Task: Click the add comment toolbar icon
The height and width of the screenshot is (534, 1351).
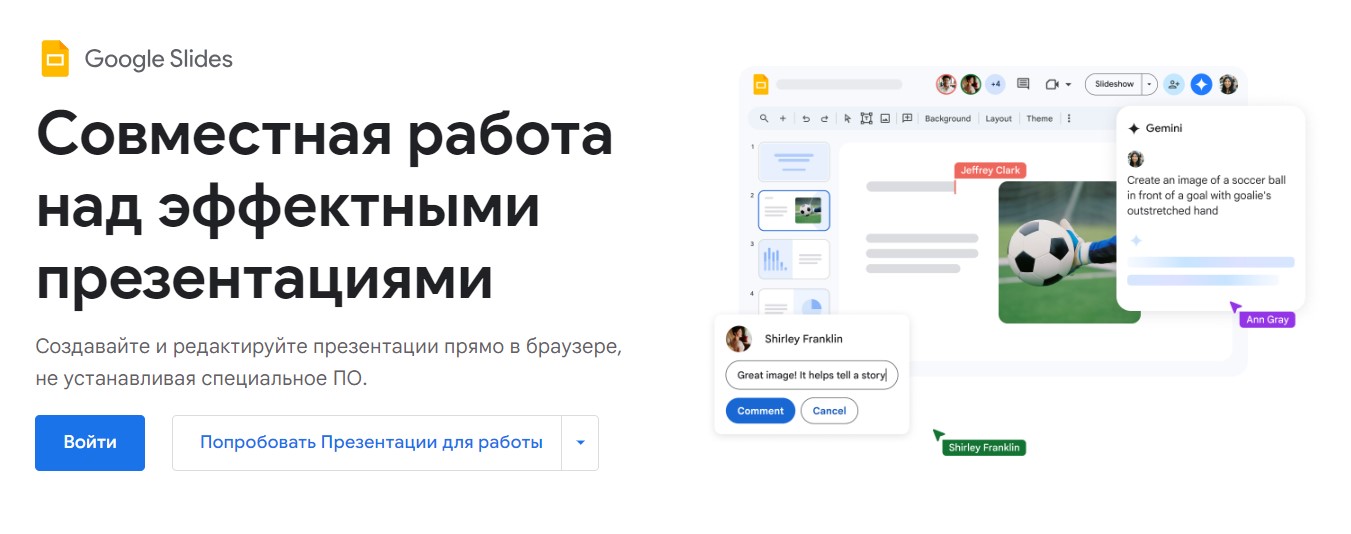Action: tap(907, 118)
